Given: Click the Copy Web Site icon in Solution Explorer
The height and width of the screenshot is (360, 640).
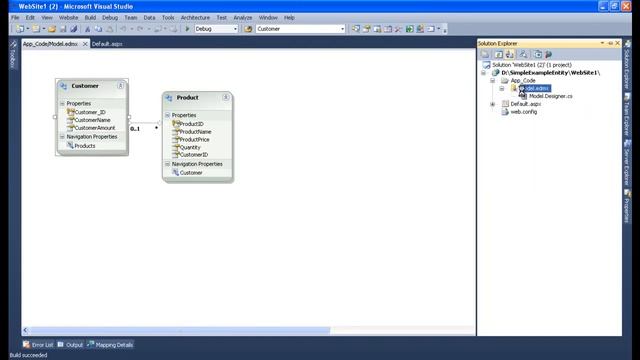Looking at the screenshot, I should pyautogui.click(x=538, y=54).
